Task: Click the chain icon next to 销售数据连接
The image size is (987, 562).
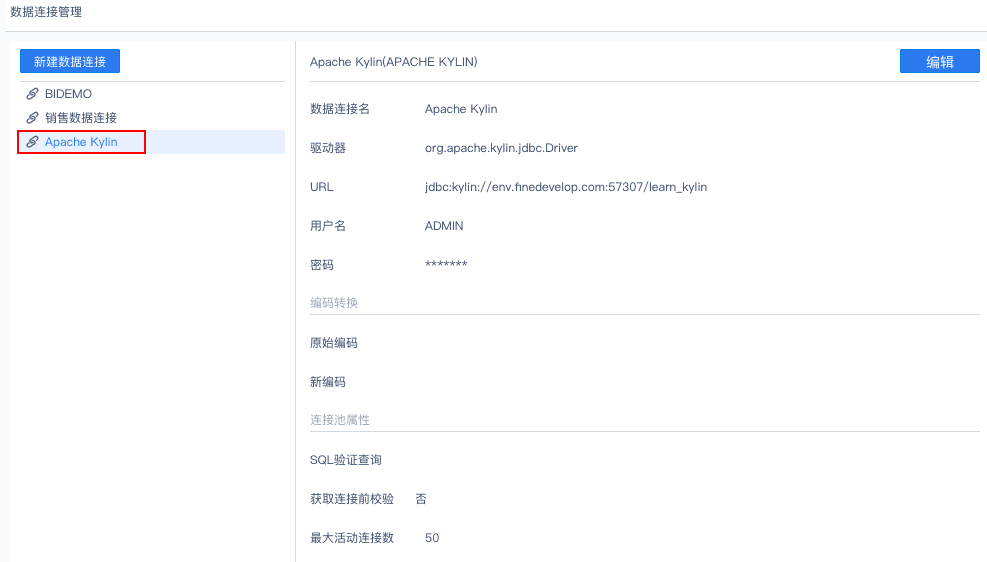Action: [32, 118]
